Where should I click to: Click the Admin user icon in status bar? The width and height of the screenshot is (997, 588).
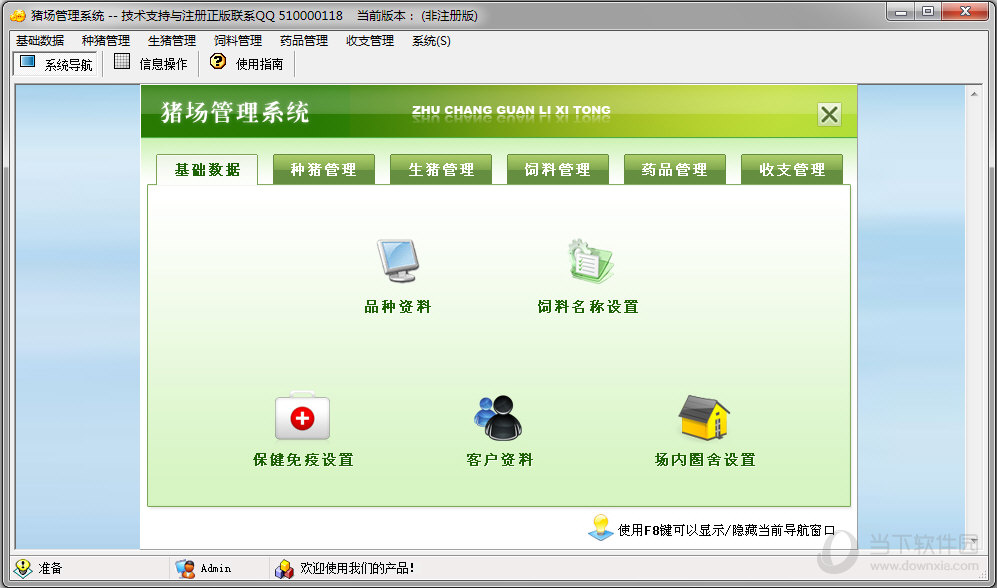point(185,568)
